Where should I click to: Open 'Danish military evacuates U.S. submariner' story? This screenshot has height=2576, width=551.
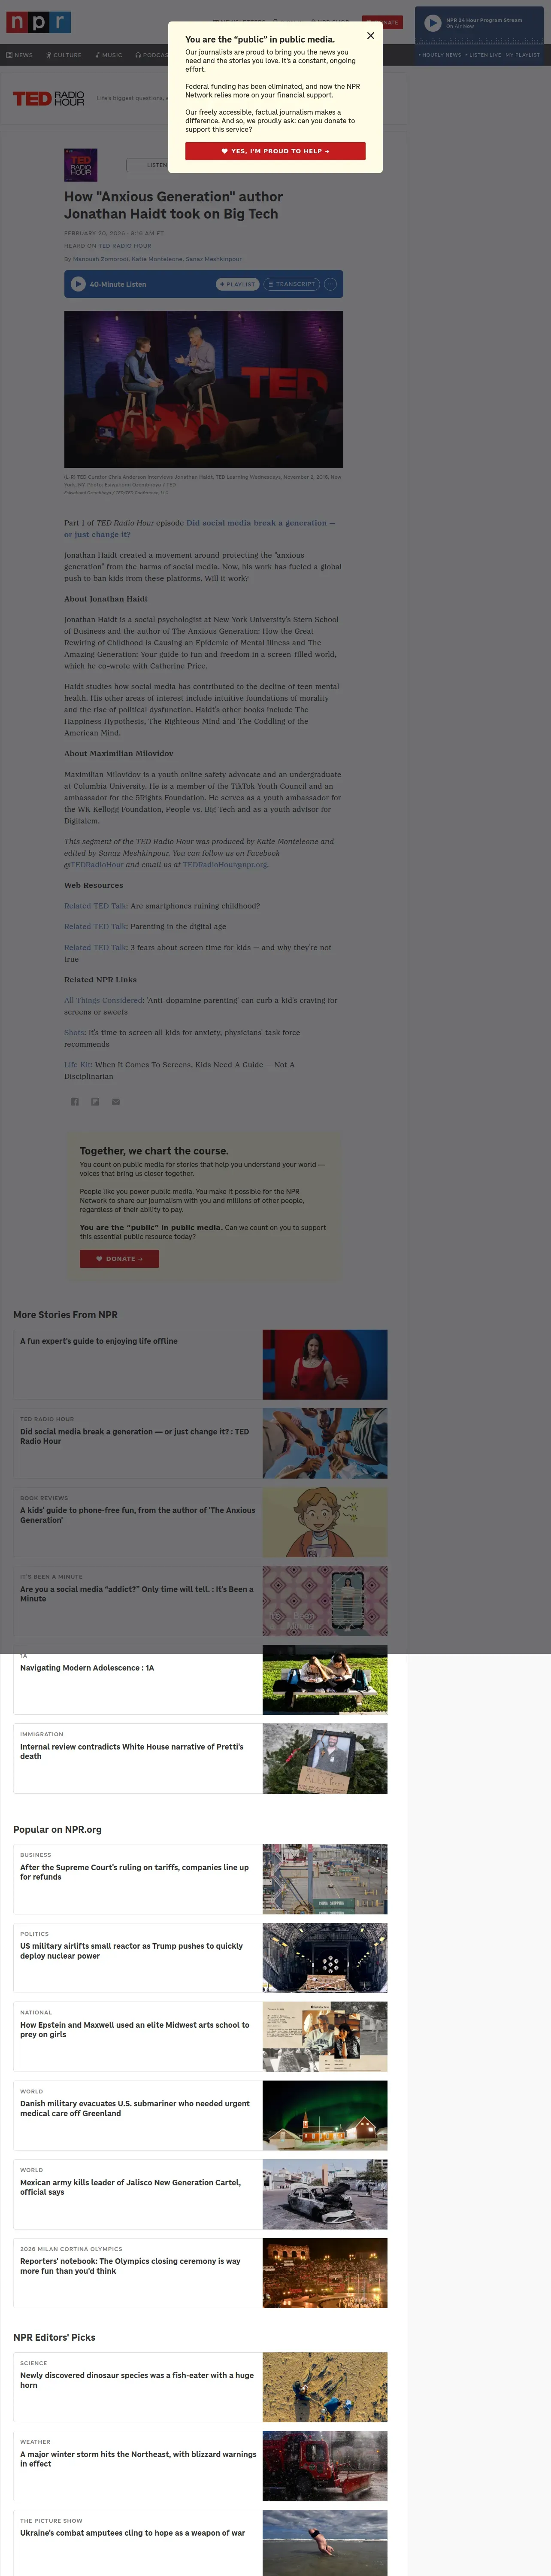135,2109
